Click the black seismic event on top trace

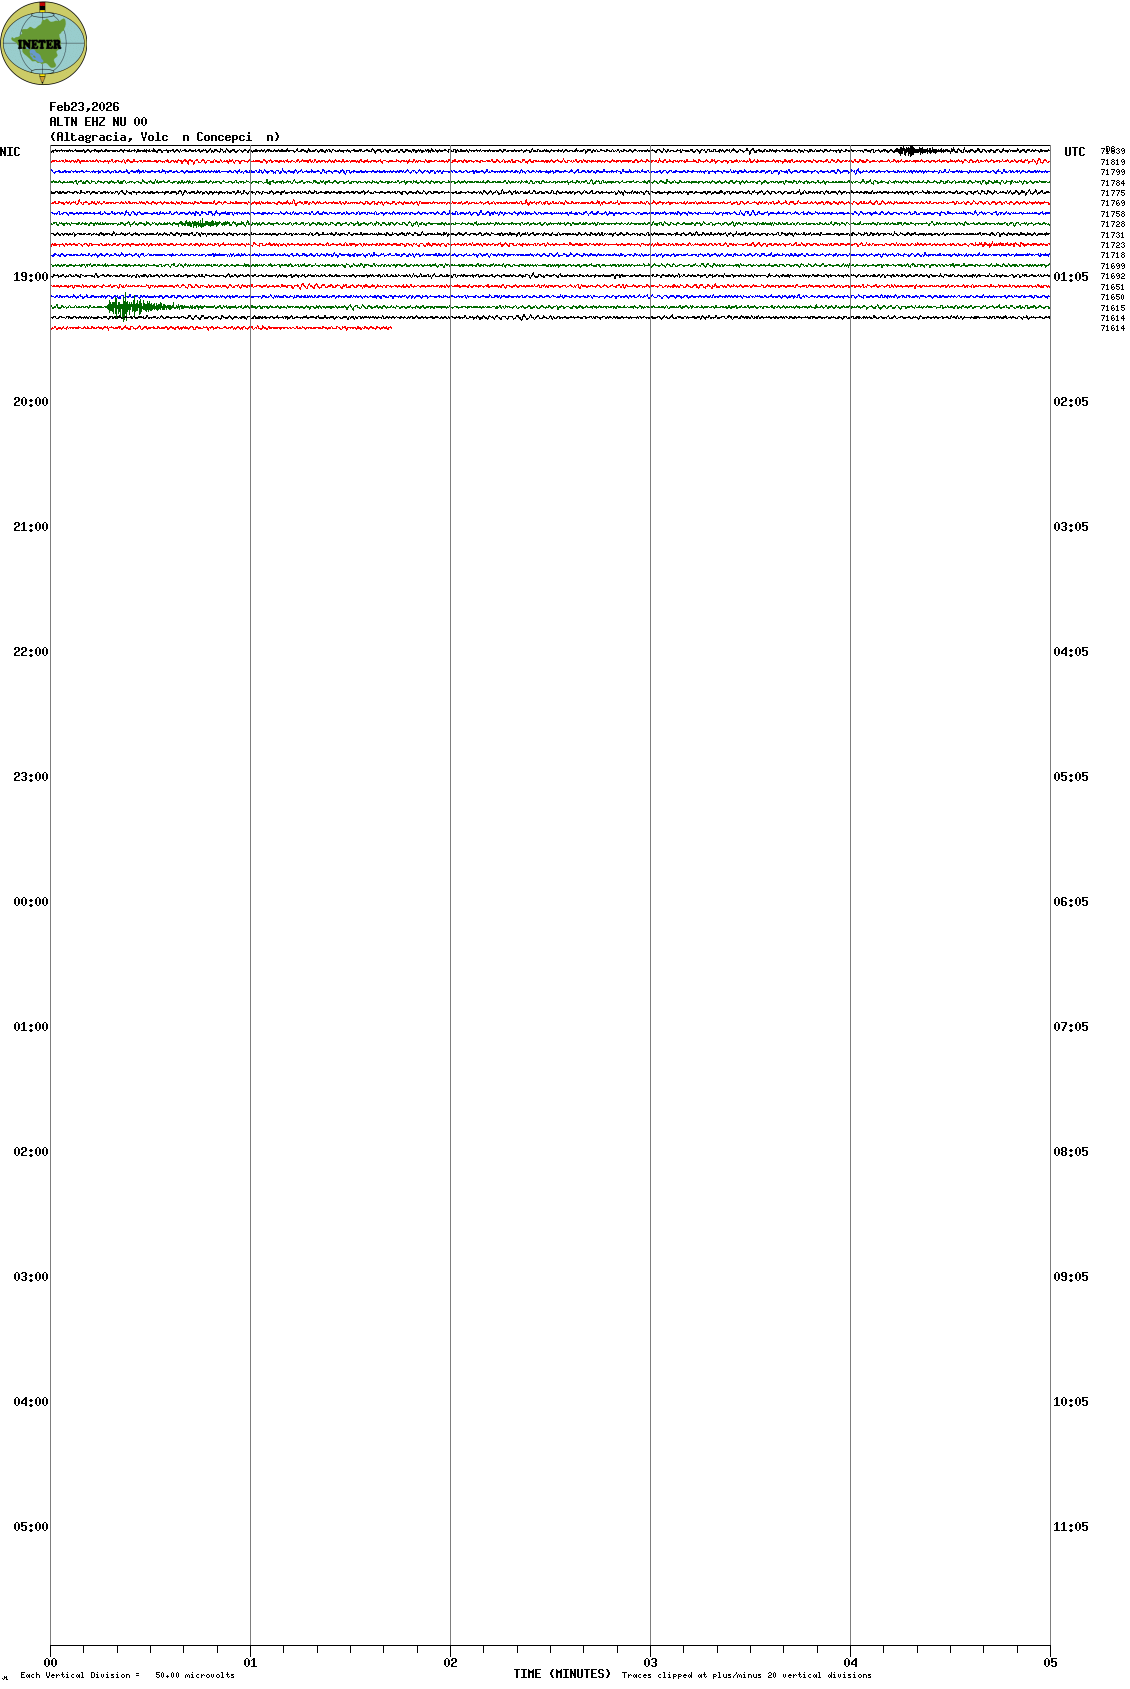tap(908, 151)
